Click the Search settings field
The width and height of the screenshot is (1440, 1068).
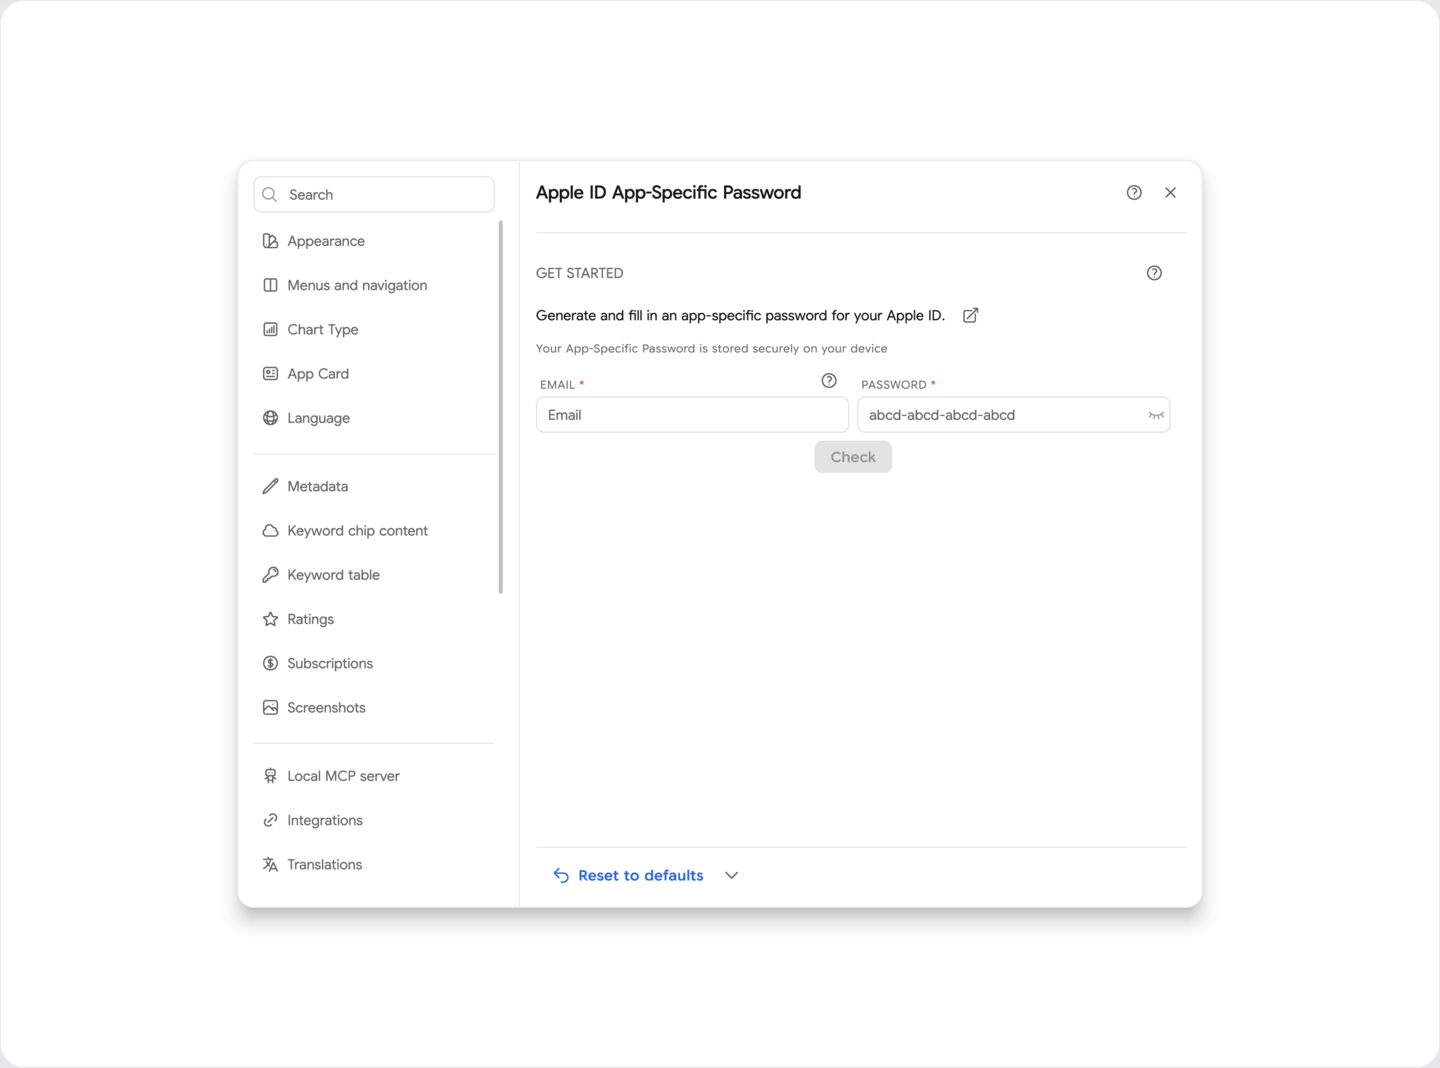pyautogui.click(x=374, y=194)
